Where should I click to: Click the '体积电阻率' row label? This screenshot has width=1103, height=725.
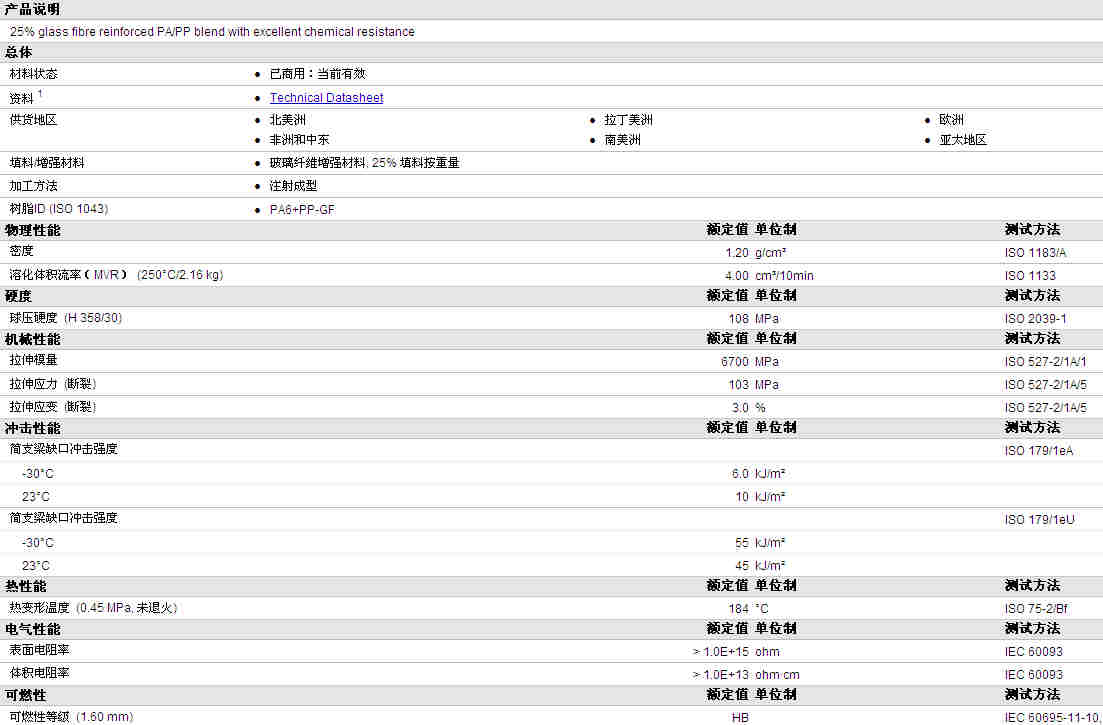[x=39, y=673]
